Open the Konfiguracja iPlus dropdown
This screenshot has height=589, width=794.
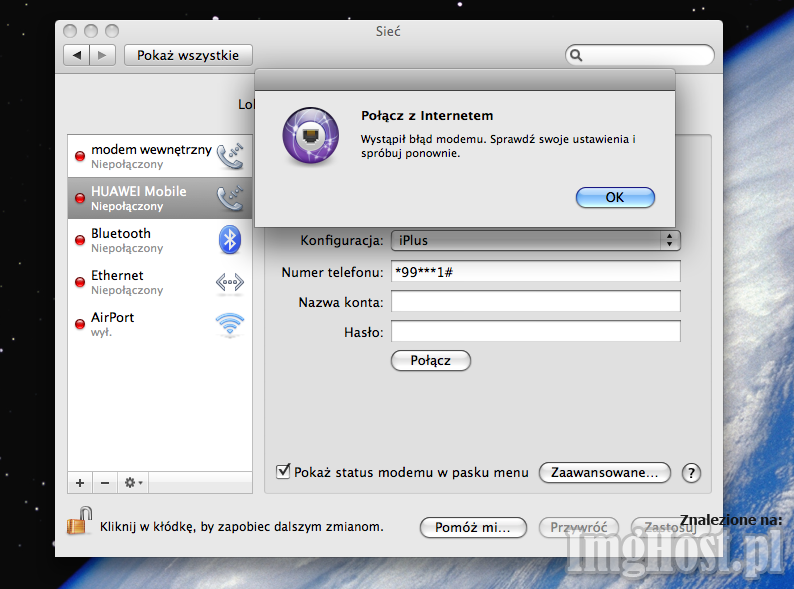536,241
